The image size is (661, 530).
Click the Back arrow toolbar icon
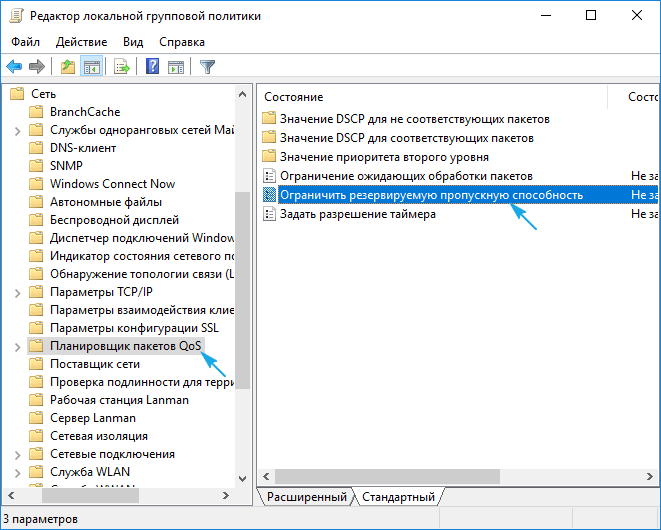point(14,67)
